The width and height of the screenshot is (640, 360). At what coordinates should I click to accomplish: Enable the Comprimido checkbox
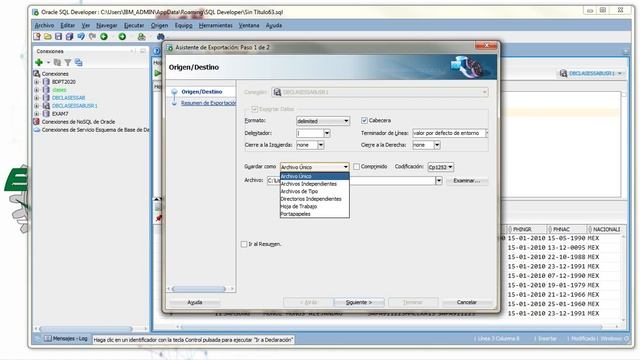point(356,167)
